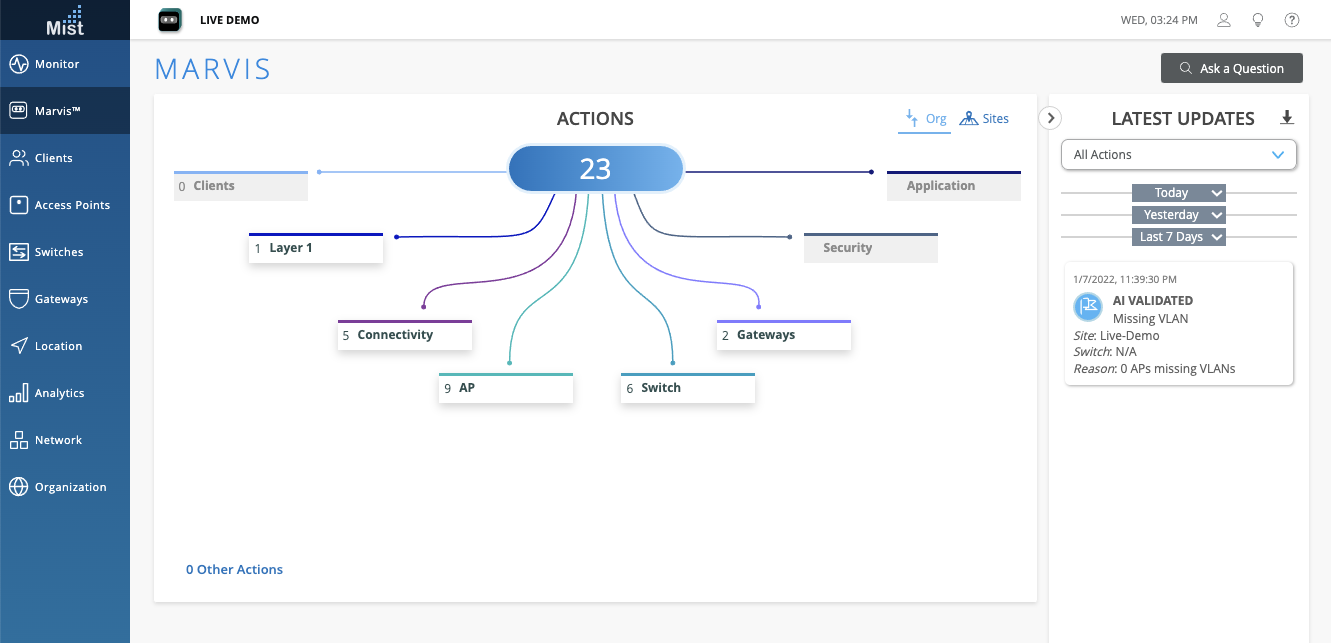Open the All Actions dropdown

coord(1179,155)
